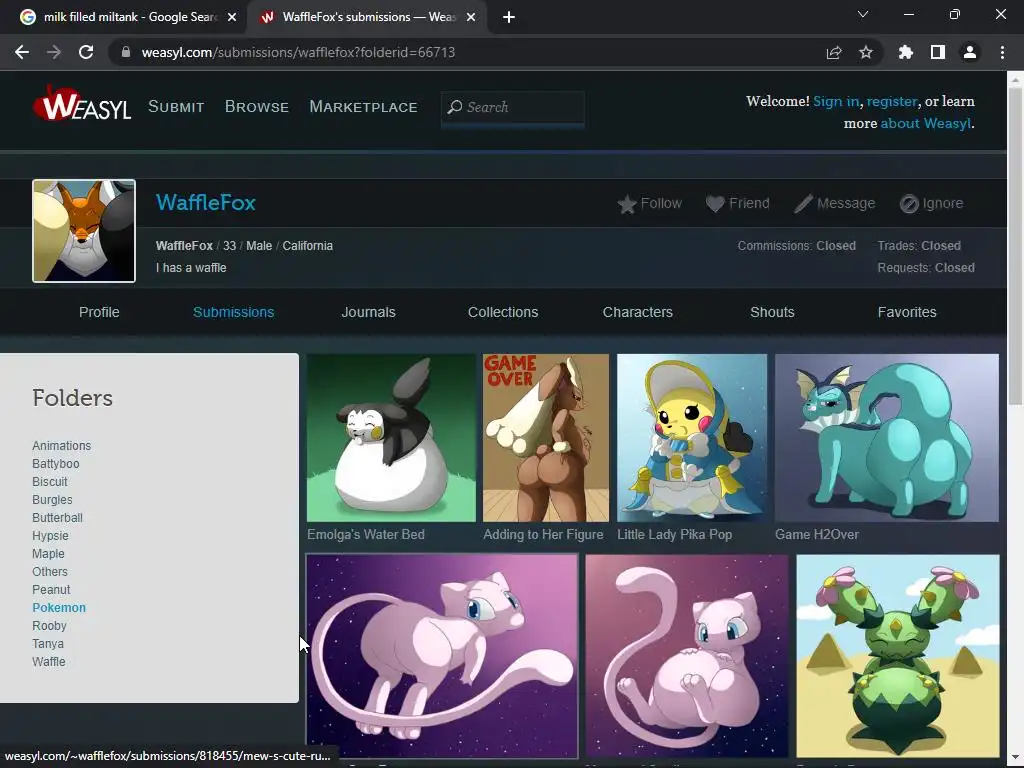Viewport: 1024px width, 768px height.
Task: Open the Collections tab
Action: (503, 312)
